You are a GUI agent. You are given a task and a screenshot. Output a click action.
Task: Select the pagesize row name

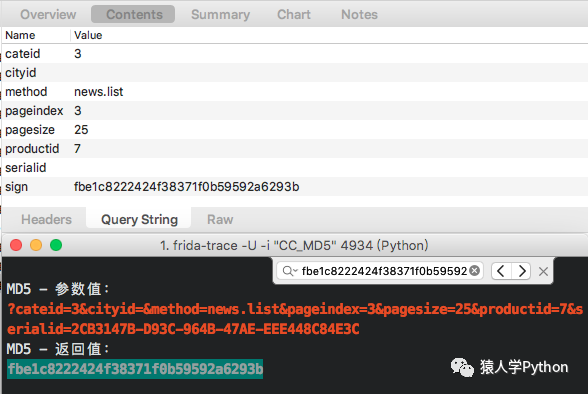[30, 130]
